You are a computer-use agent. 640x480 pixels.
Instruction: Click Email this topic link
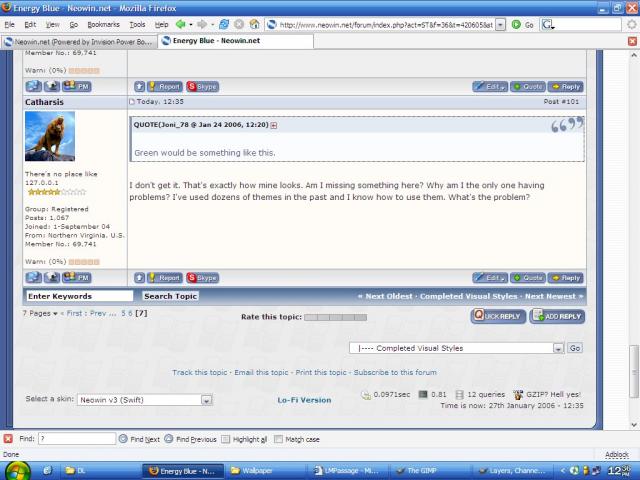[x=261, y=372]
